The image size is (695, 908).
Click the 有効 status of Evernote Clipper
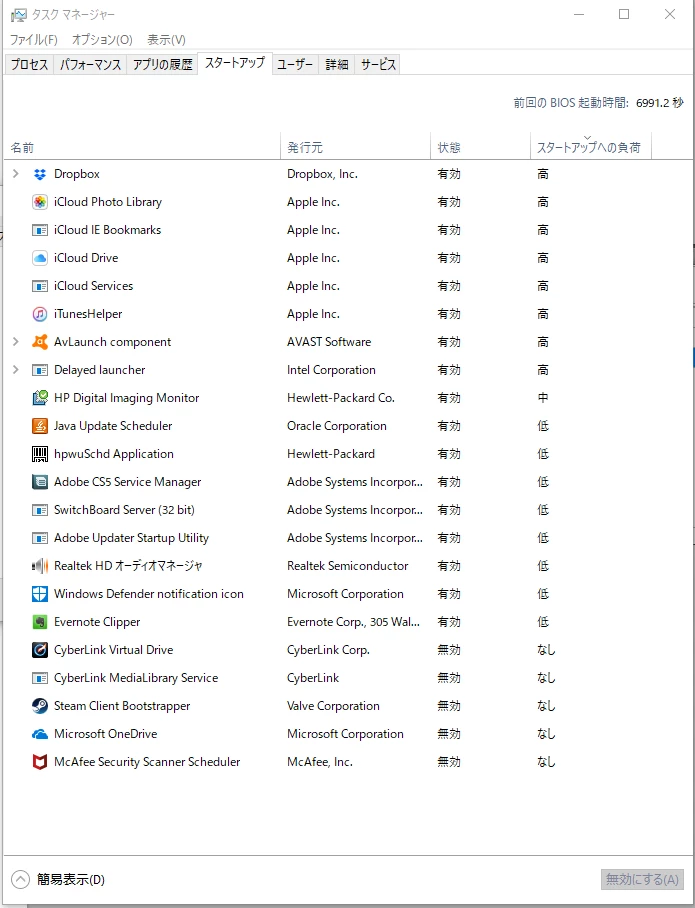pyautogui.click(x=449, y=622)
